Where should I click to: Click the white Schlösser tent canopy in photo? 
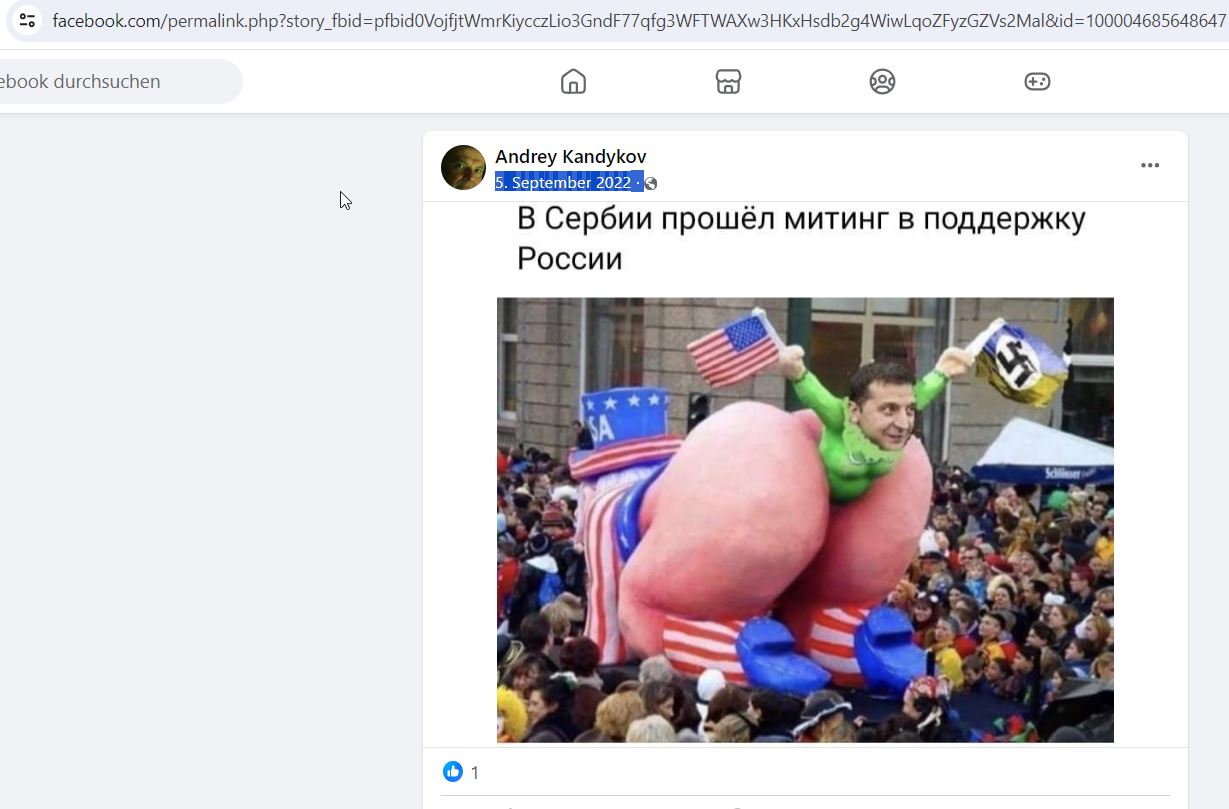tap(1042, 452)
